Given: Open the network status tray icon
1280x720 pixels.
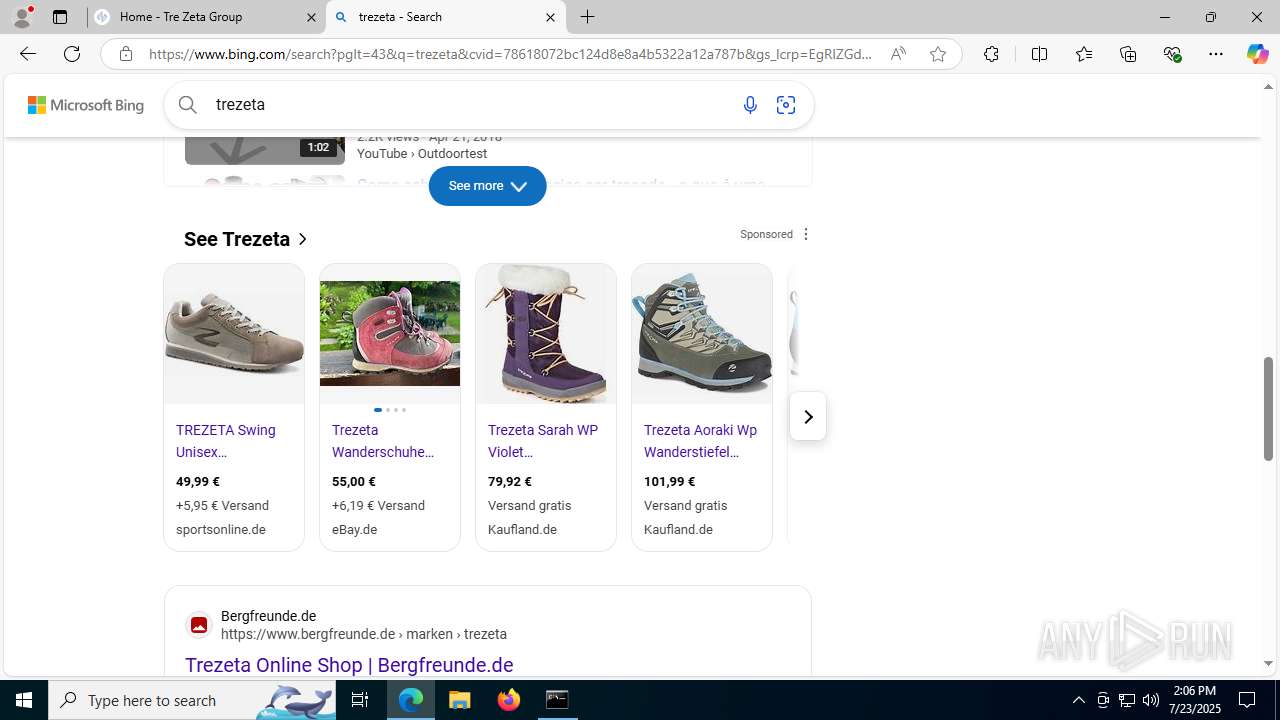Looking at the screenshot, I should point(1127,700).
